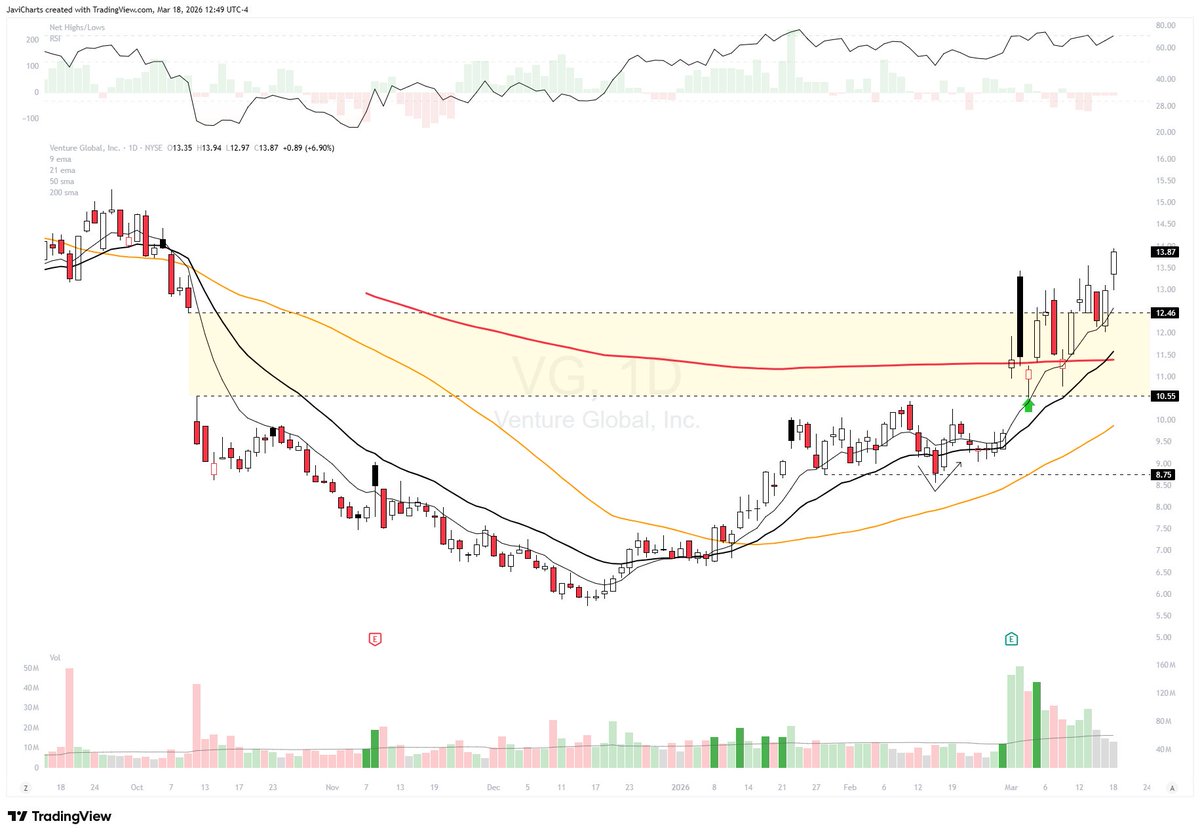
Task: Select the 50 sma indicator legend
Action: pyautogui.click(x=61, y=181)
